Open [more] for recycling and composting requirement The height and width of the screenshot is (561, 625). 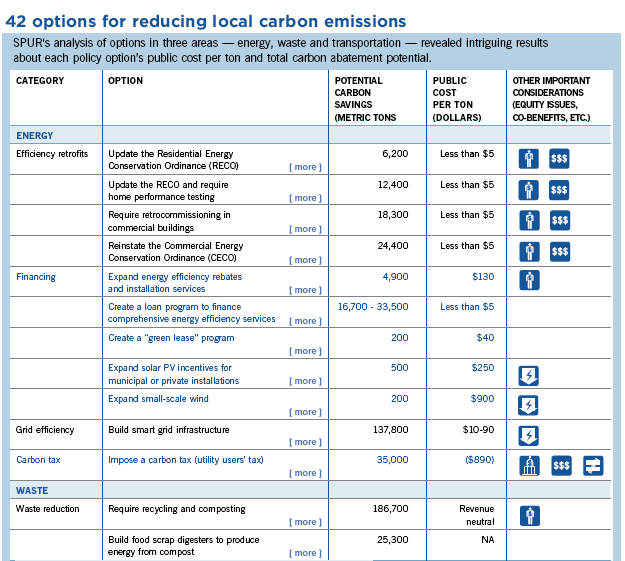point(305,522)
